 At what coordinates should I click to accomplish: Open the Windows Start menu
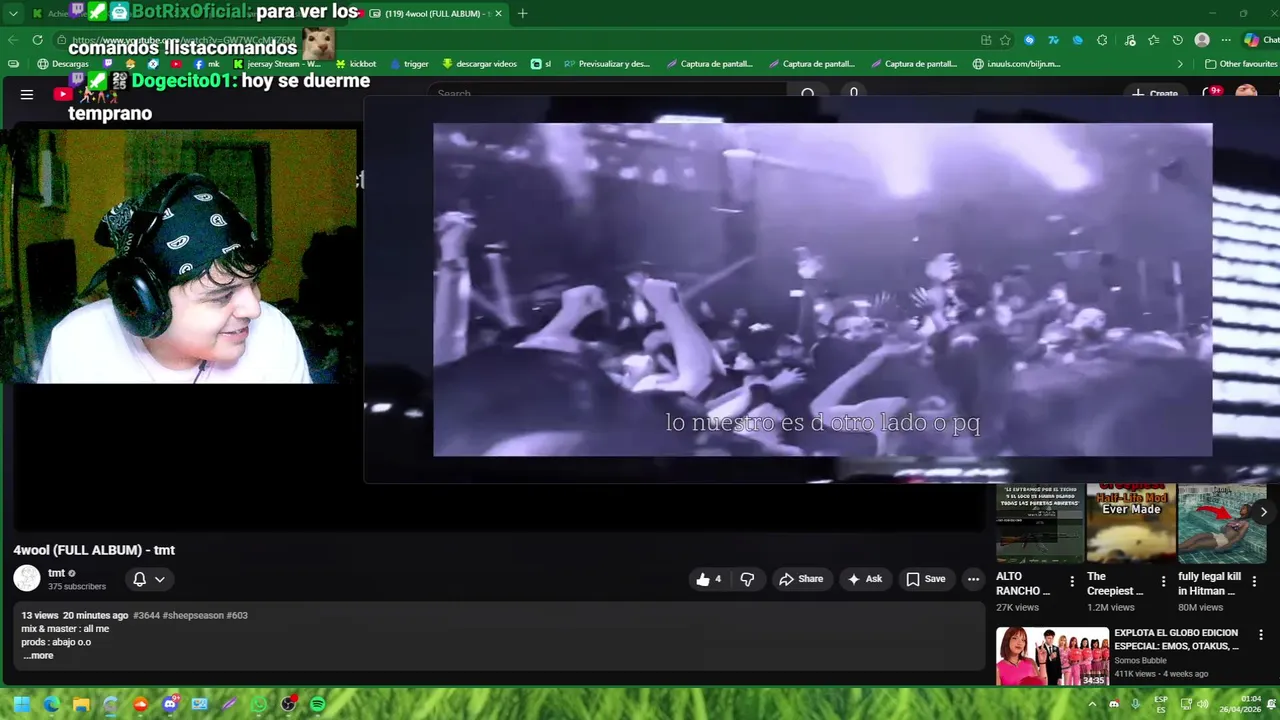point(22,704)
